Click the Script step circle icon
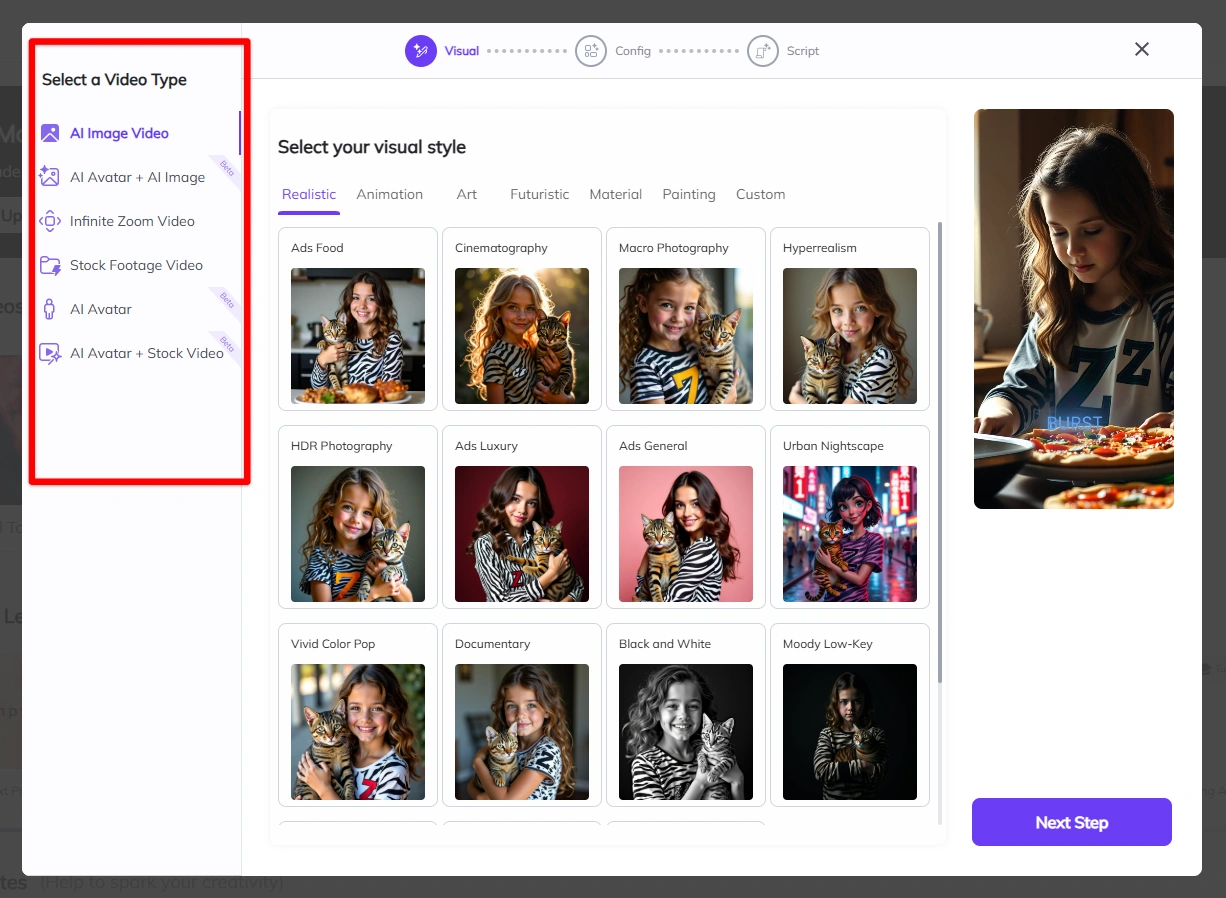1226x898 pixels. pyautogui.click(x=763, y=51)
